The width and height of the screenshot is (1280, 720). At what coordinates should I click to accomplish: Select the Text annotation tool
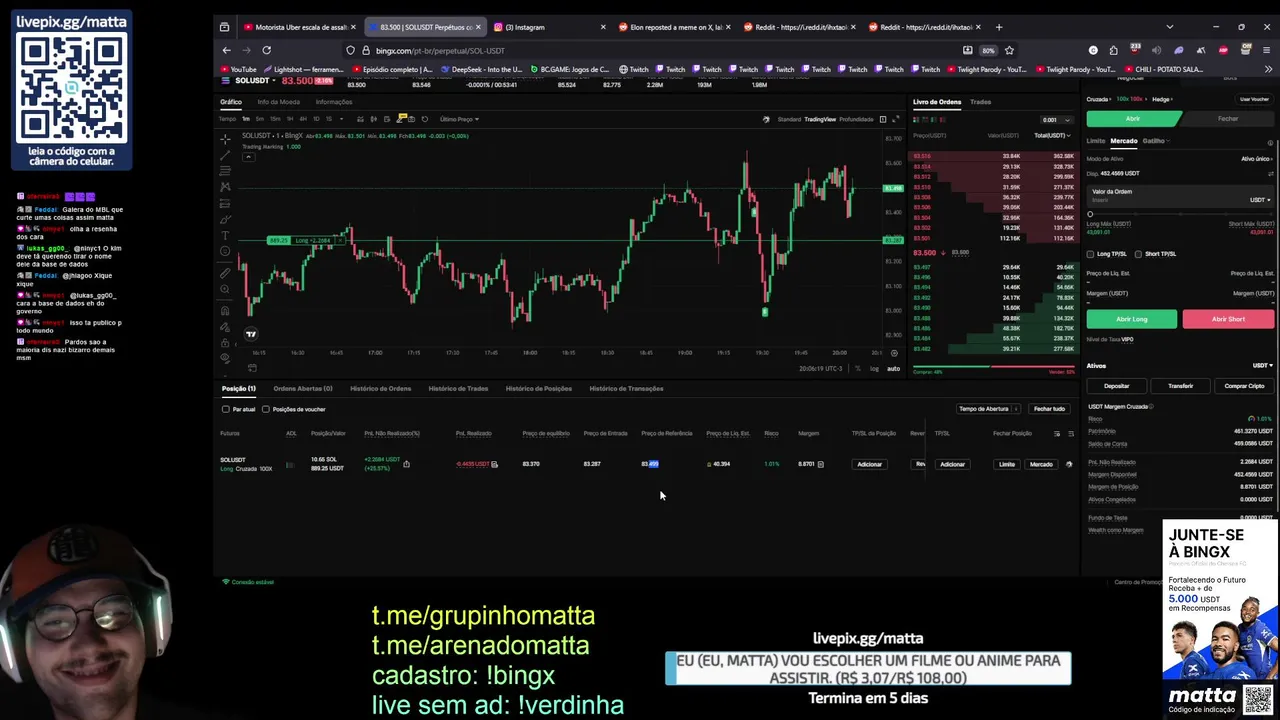pyautogui.click(x=225, y=236)
